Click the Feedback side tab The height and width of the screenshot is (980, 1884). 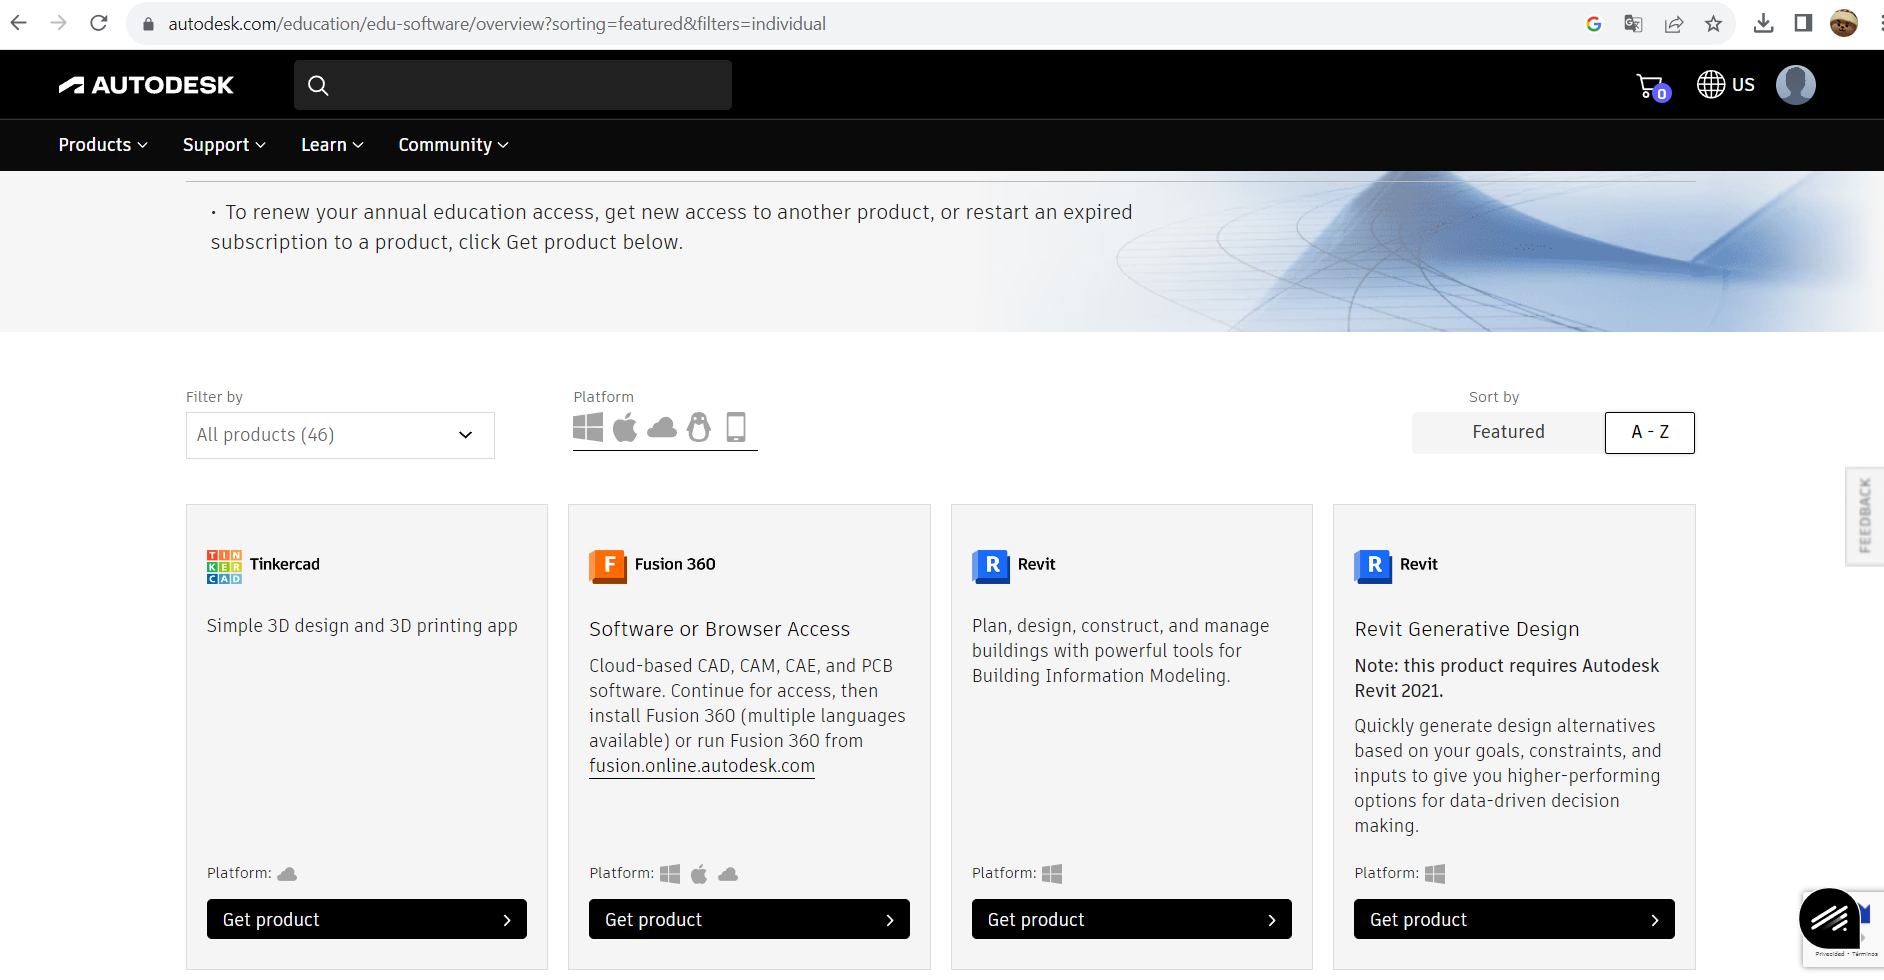pos(1865,516)
